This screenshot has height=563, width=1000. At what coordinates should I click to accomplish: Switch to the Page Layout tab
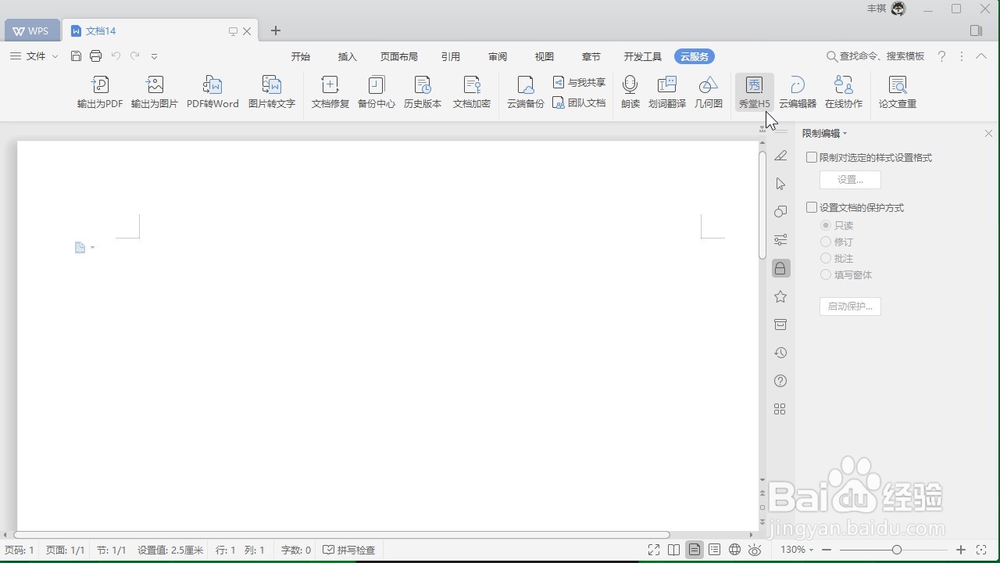(x=399, y=56)
